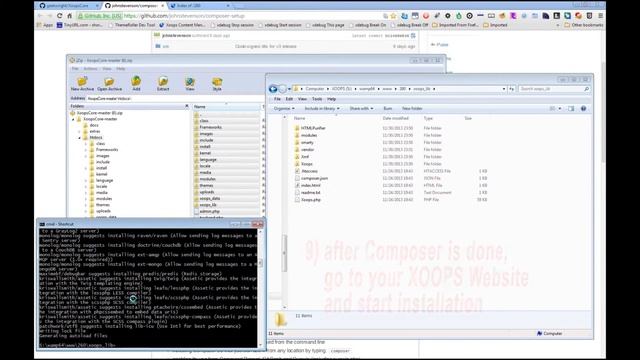640x360 pixels.
Task: Collapse the htdocs folder tree node
Action: pos(80,138)
